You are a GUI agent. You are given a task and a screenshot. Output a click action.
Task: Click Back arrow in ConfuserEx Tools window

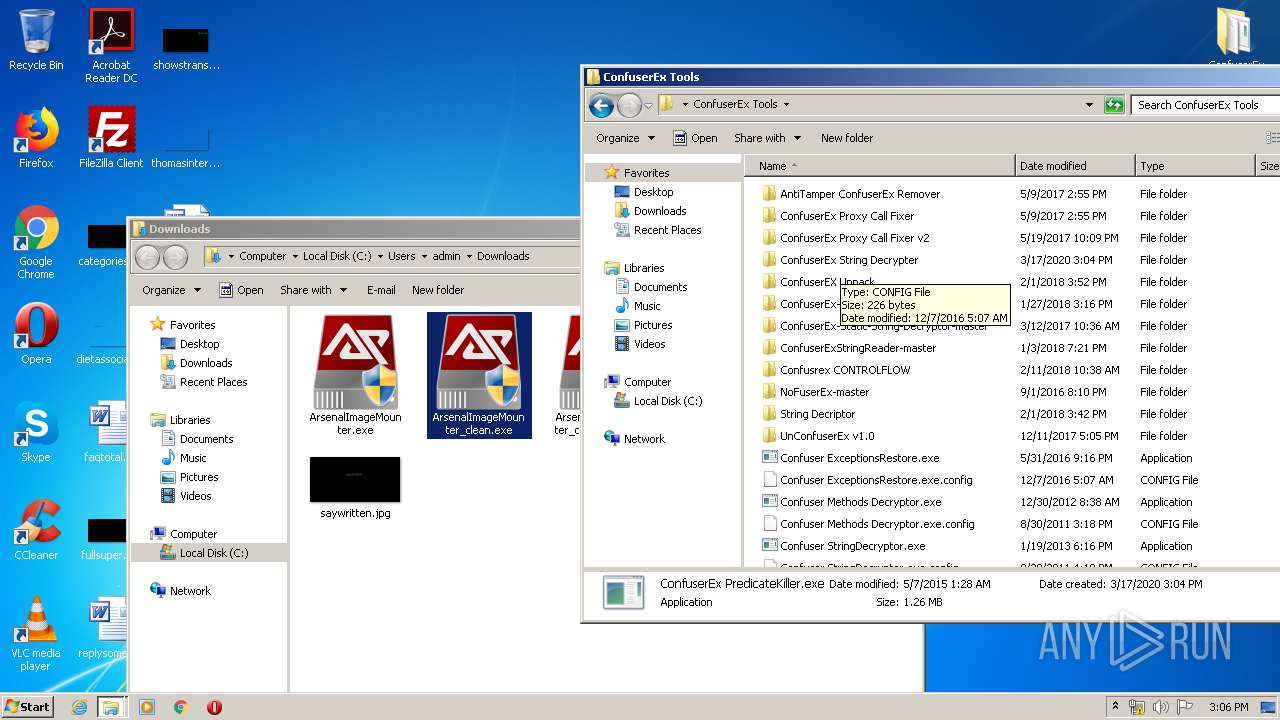(x=601, y=105)
